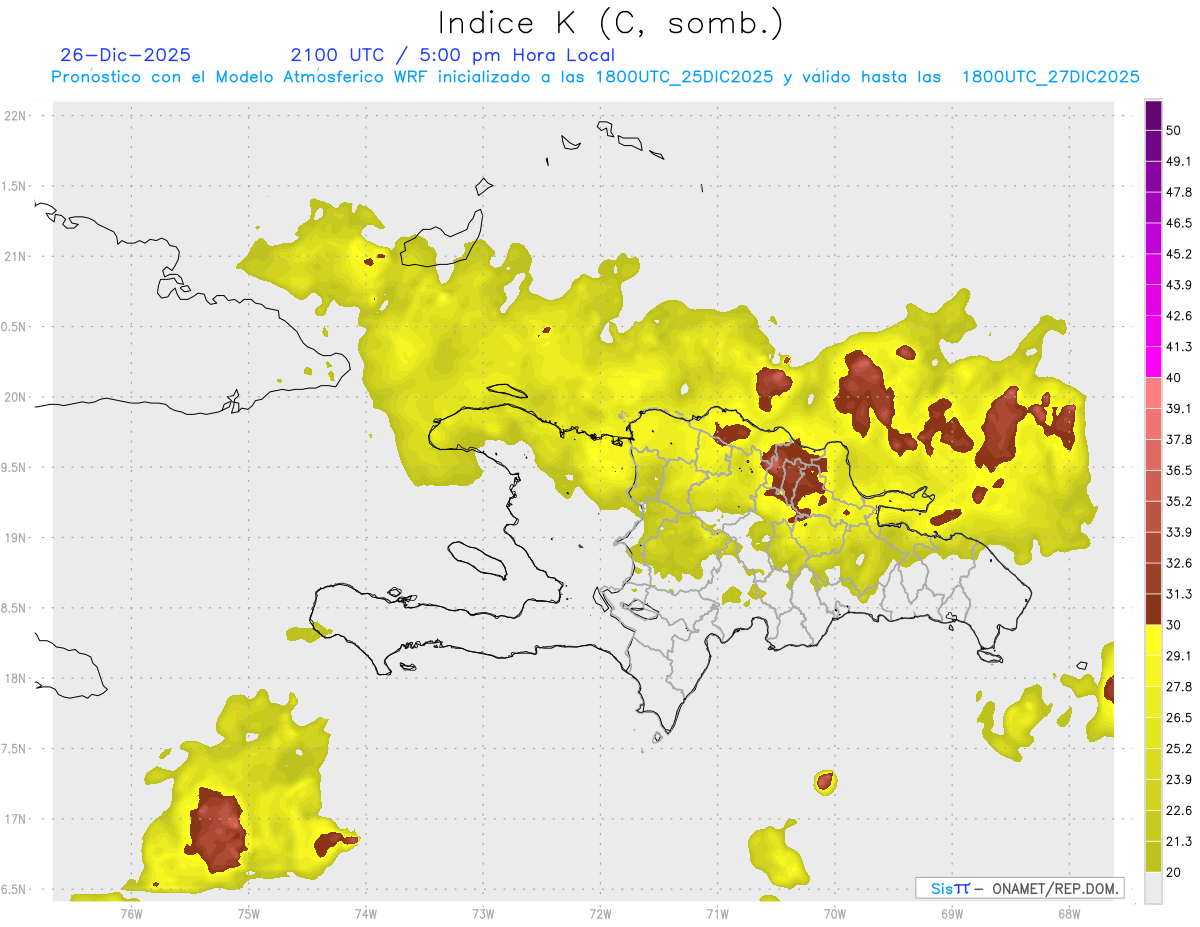Image resolution: width=1200 pixels, height=927 pixels.
Task: Click the '46.5' colorbar value
Action: (x=1178, y=223)
